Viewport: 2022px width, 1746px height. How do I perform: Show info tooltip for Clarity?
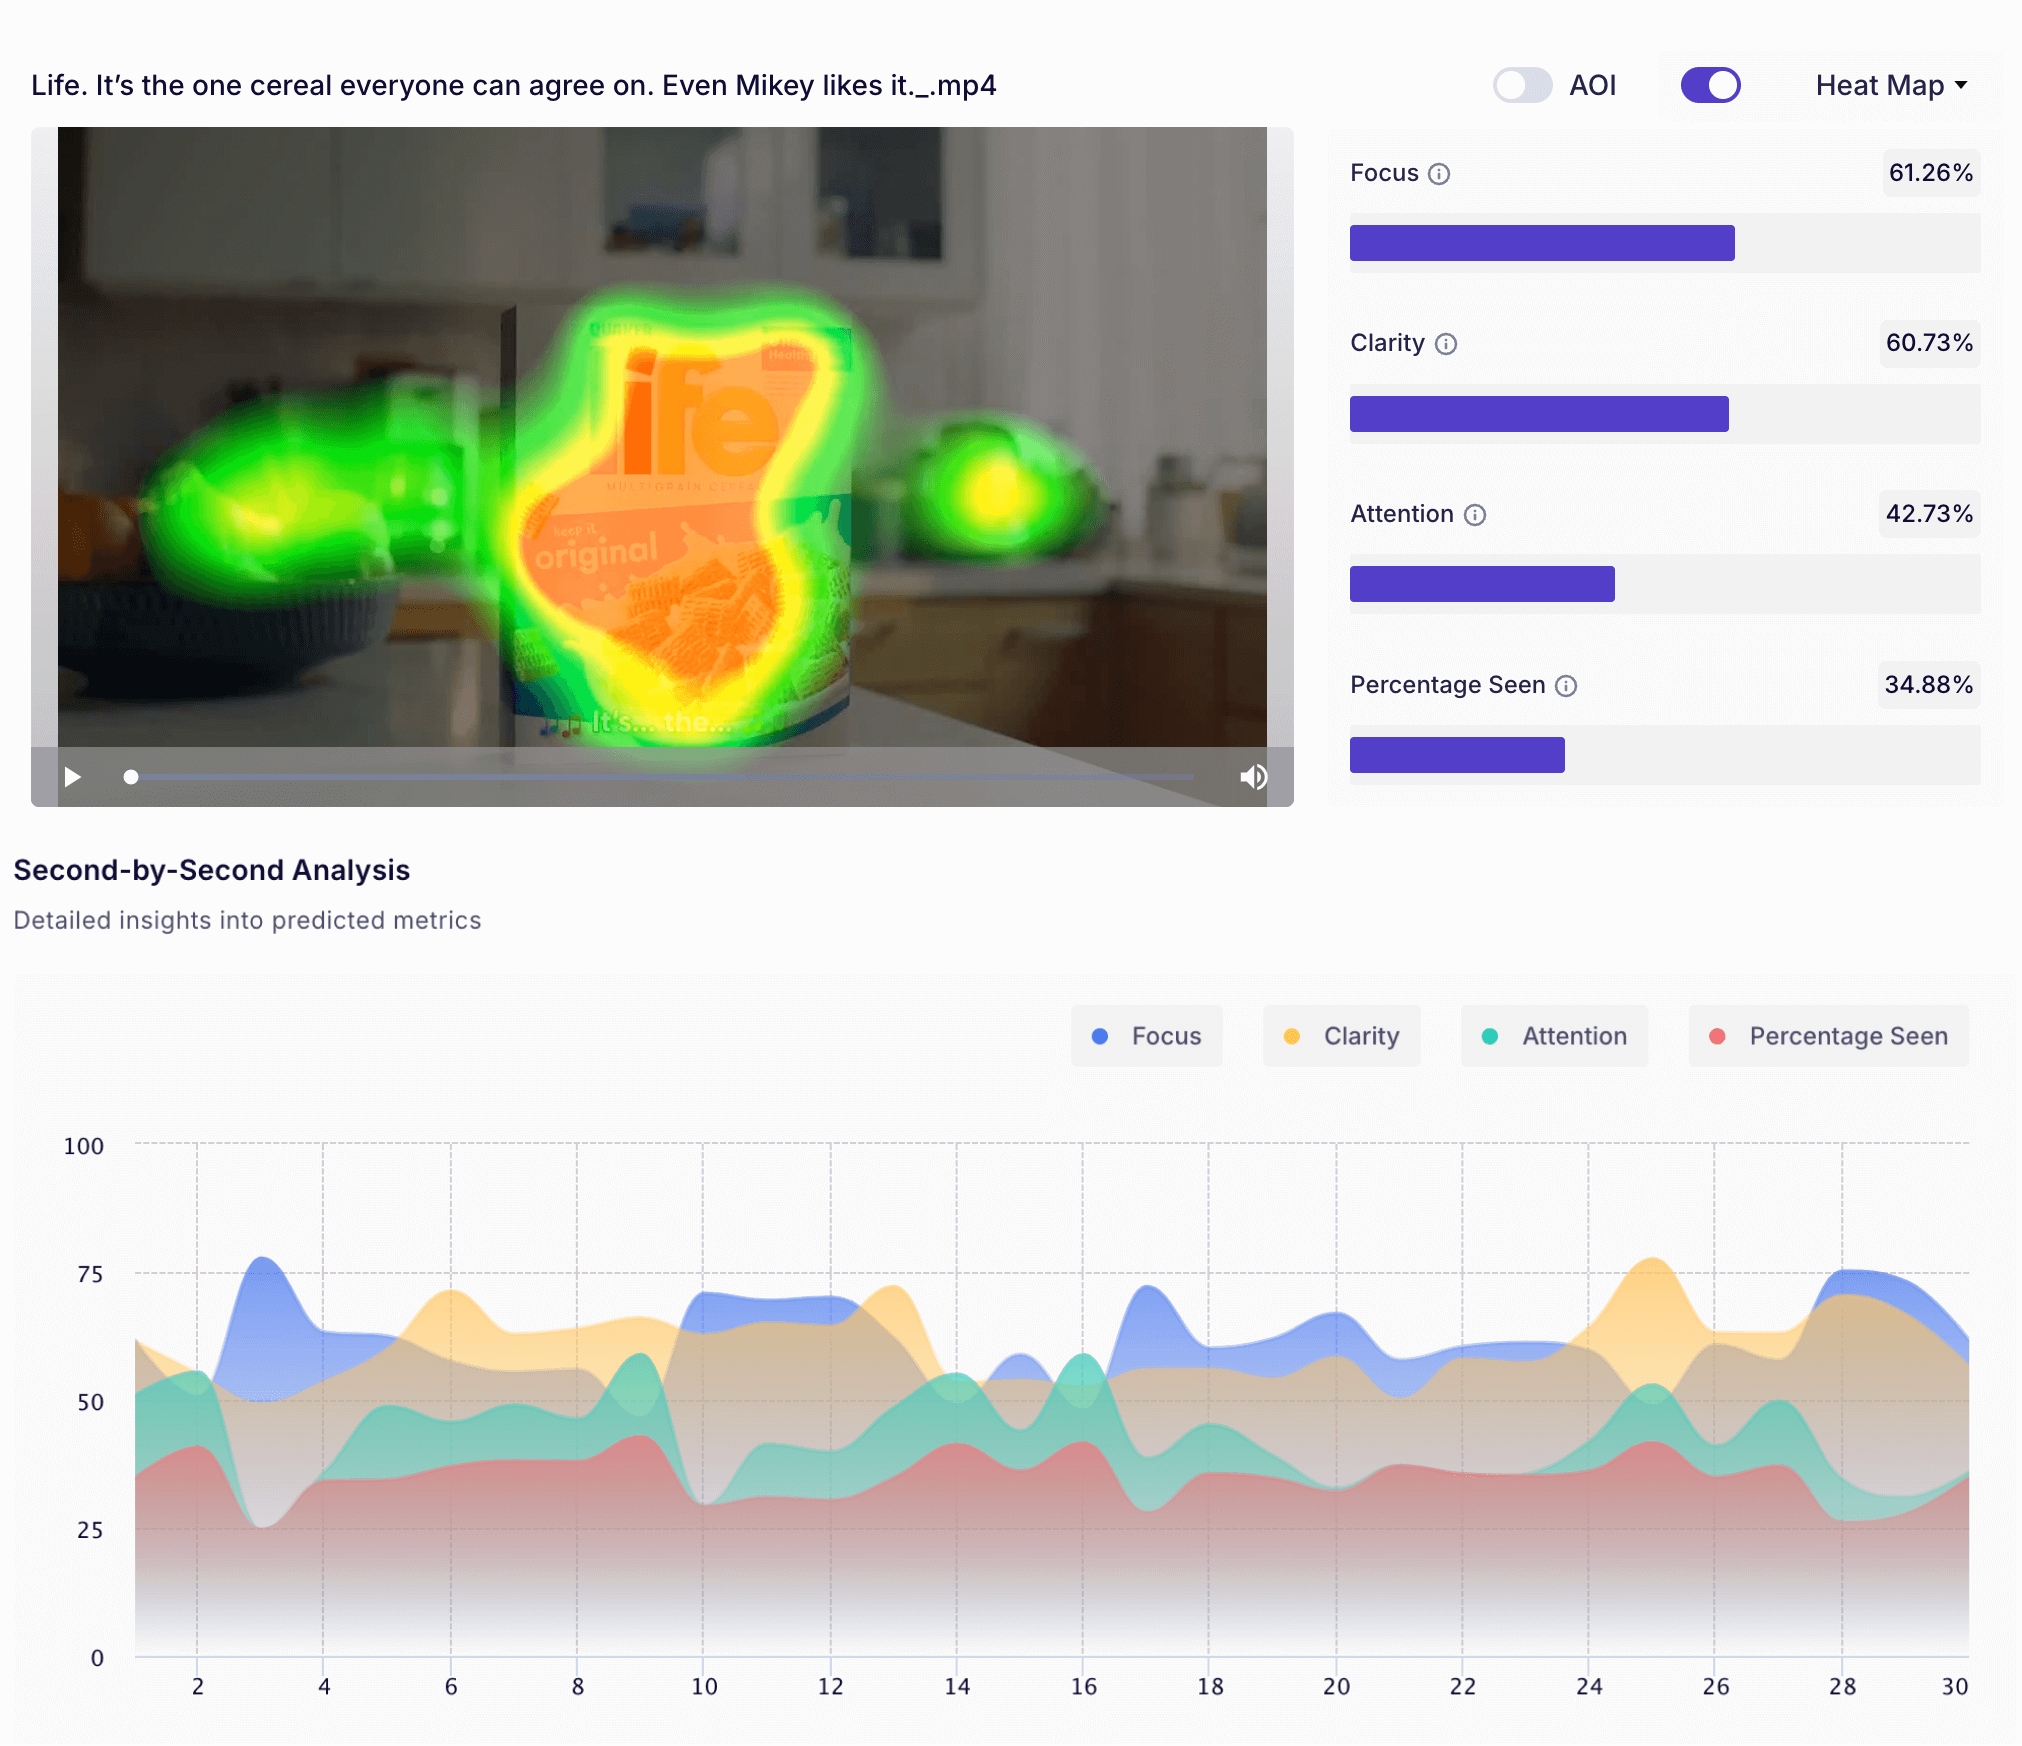(x=1446, y=344)
